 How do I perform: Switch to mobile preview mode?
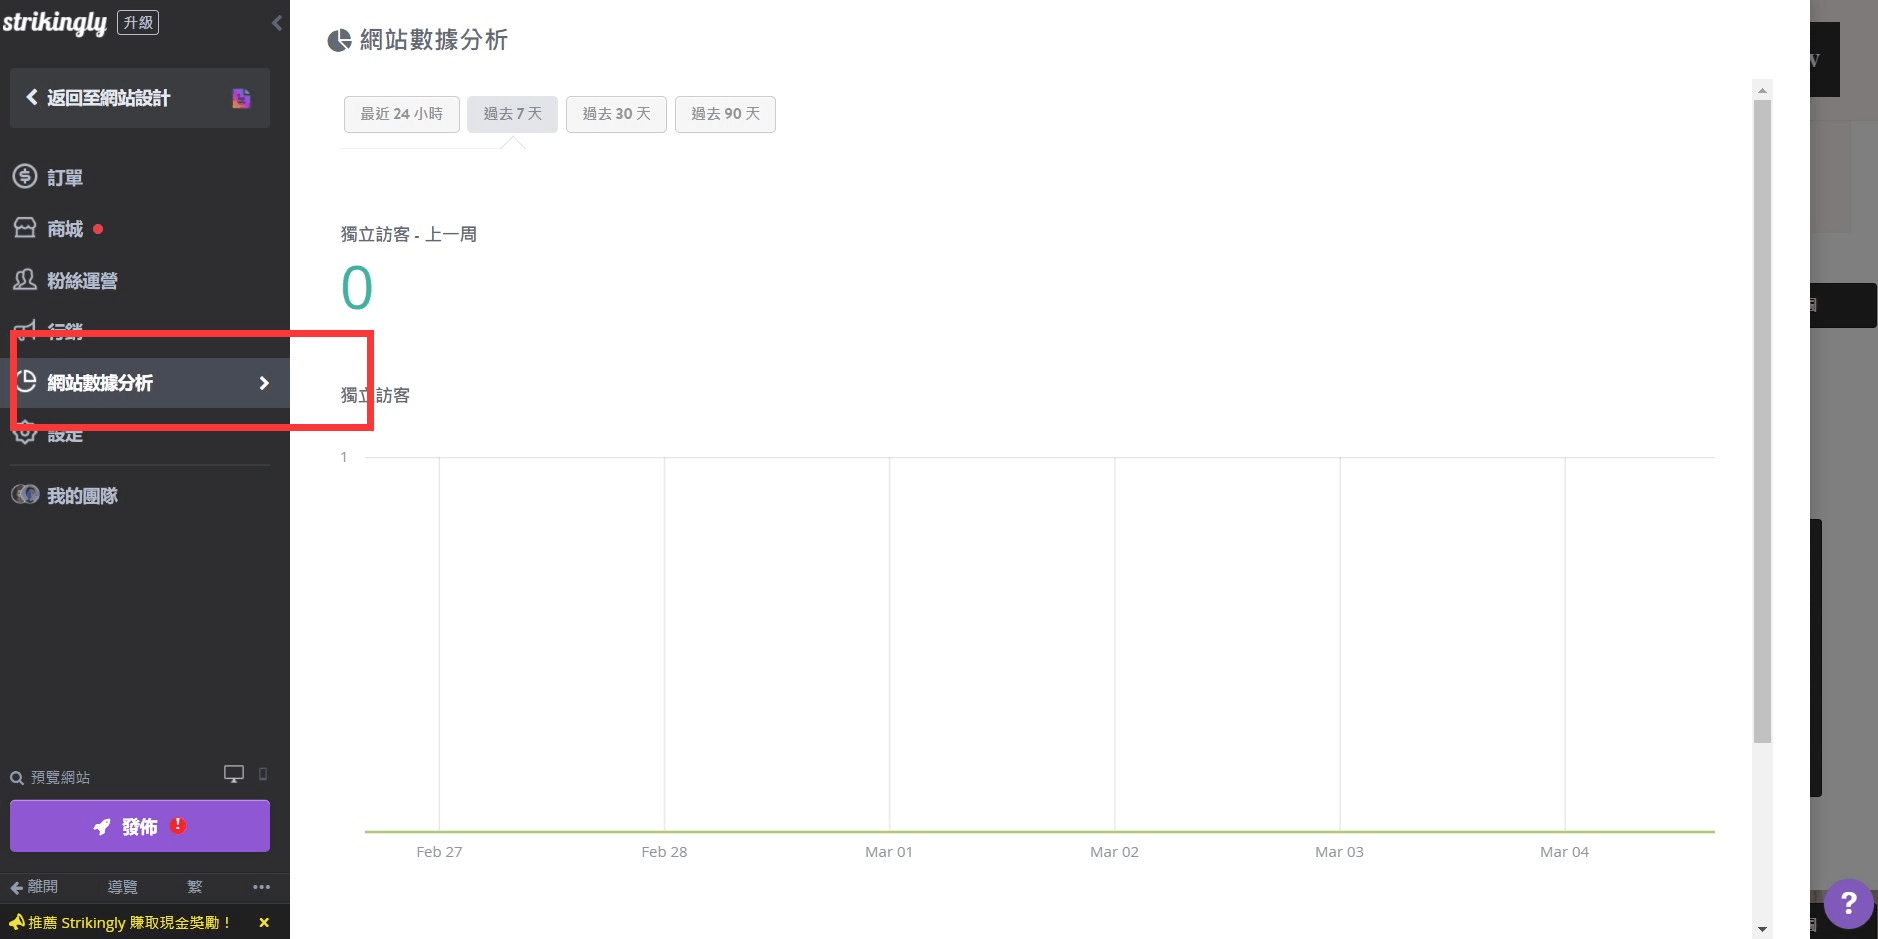pyautogui.click(x=263, y=774)
